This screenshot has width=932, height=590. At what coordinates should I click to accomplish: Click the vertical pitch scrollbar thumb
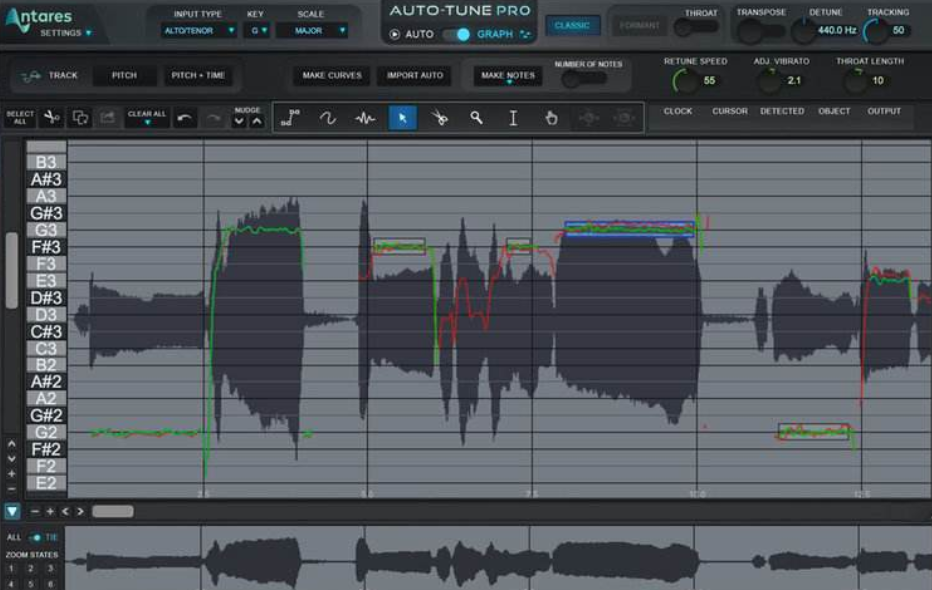click(11, 270)
